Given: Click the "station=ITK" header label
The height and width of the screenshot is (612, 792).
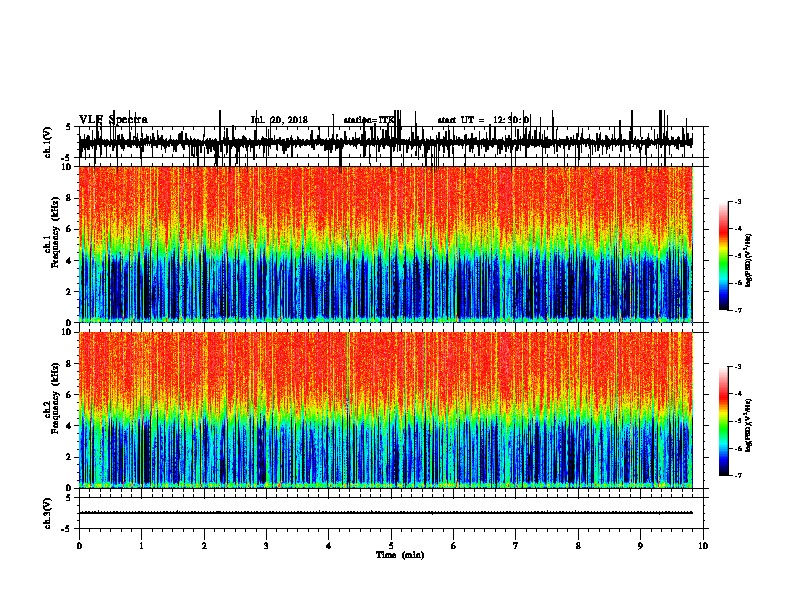Looking at the screenshot, I should [368, 120].
